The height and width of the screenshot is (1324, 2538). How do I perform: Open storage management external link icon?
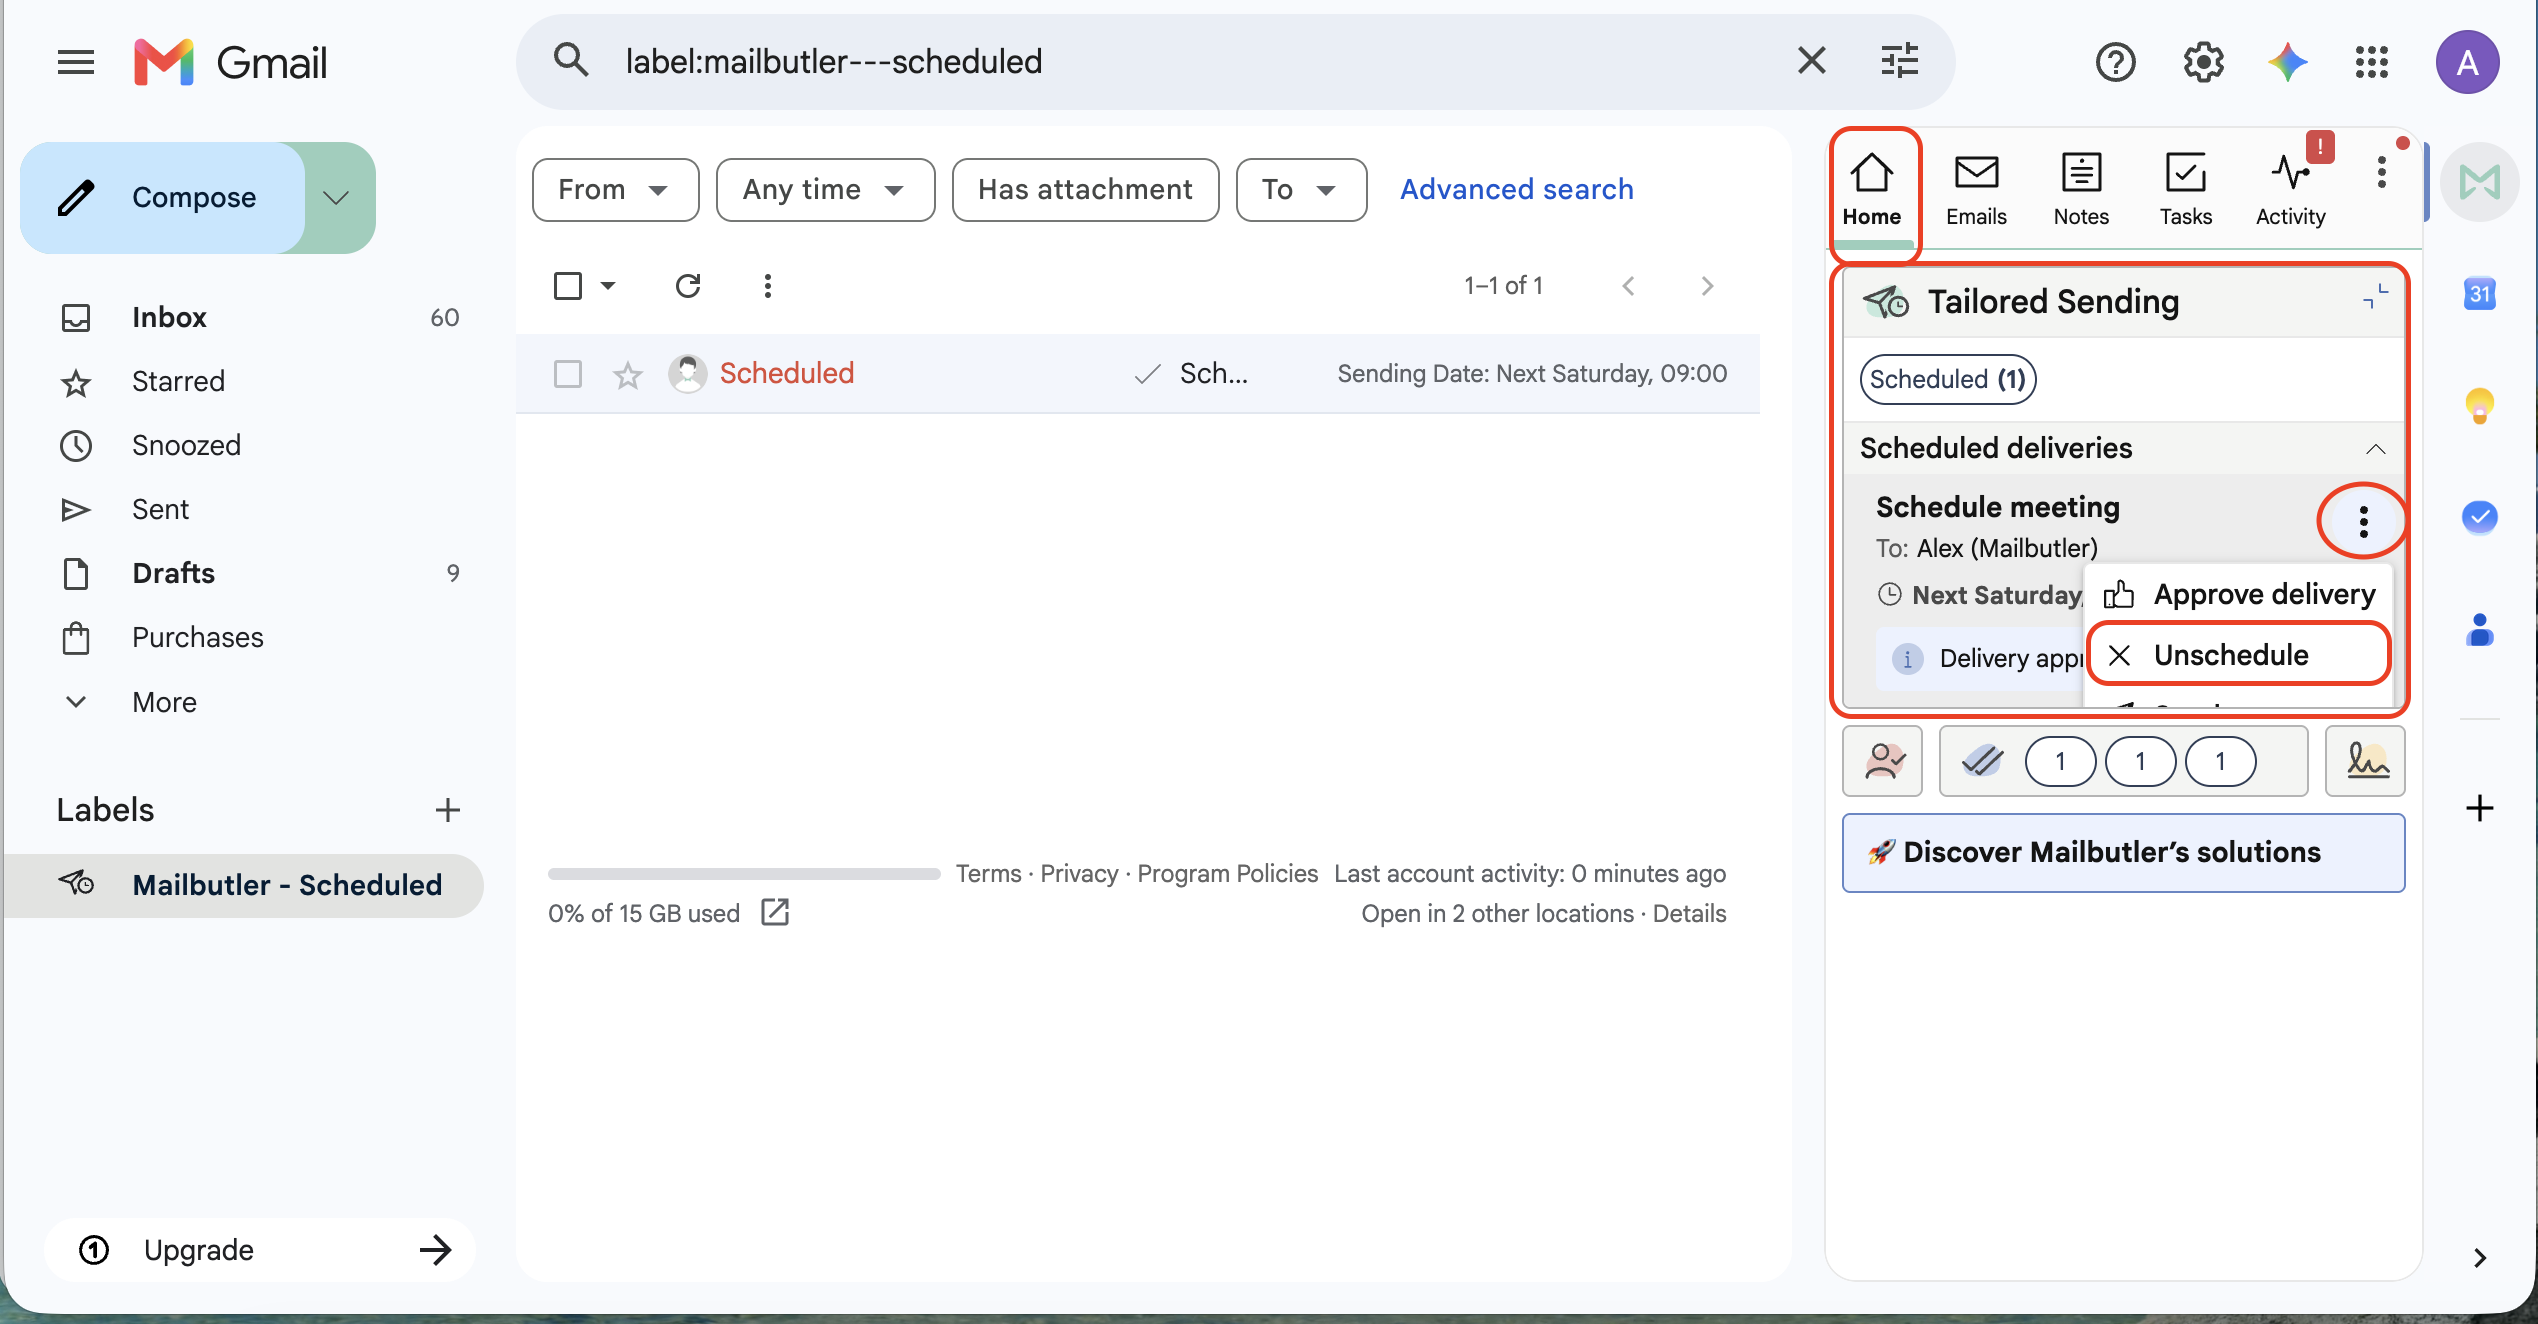pyautogui.click(x=775, y=912)
